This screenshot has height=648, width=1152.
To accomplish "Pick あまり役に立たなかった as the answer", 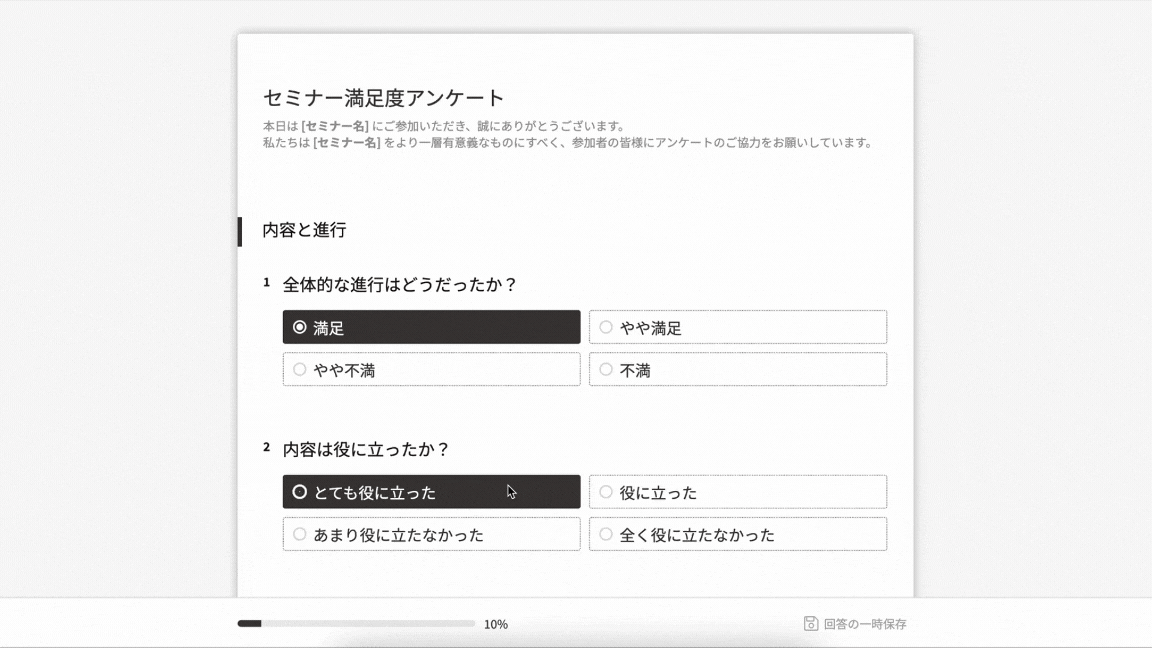I will point(431,534).
